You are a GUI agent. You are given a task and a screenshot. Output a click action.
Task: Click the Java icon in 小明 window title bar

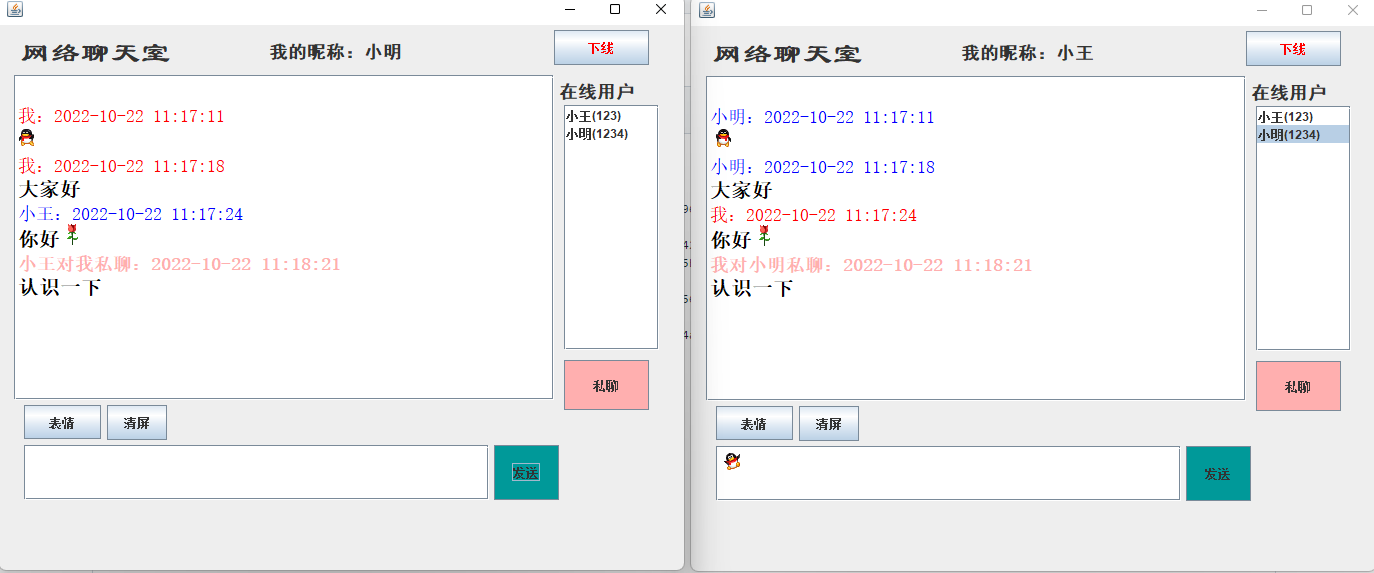point(14,10)
